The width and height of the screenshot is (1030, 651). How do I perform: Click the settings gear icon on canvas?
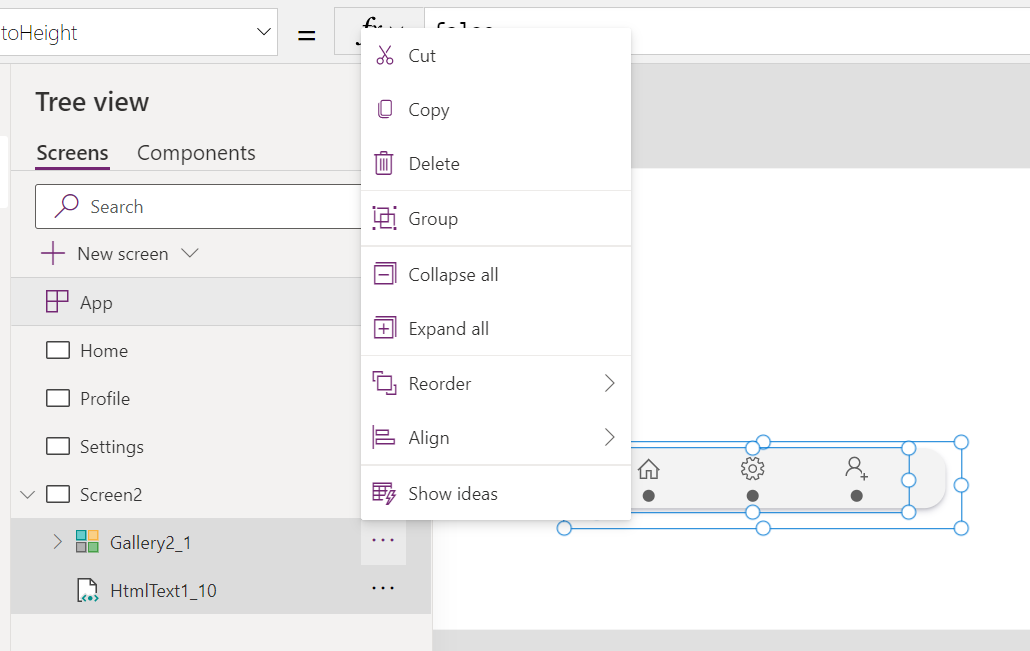pyautogui.click(x=752, y=469)
